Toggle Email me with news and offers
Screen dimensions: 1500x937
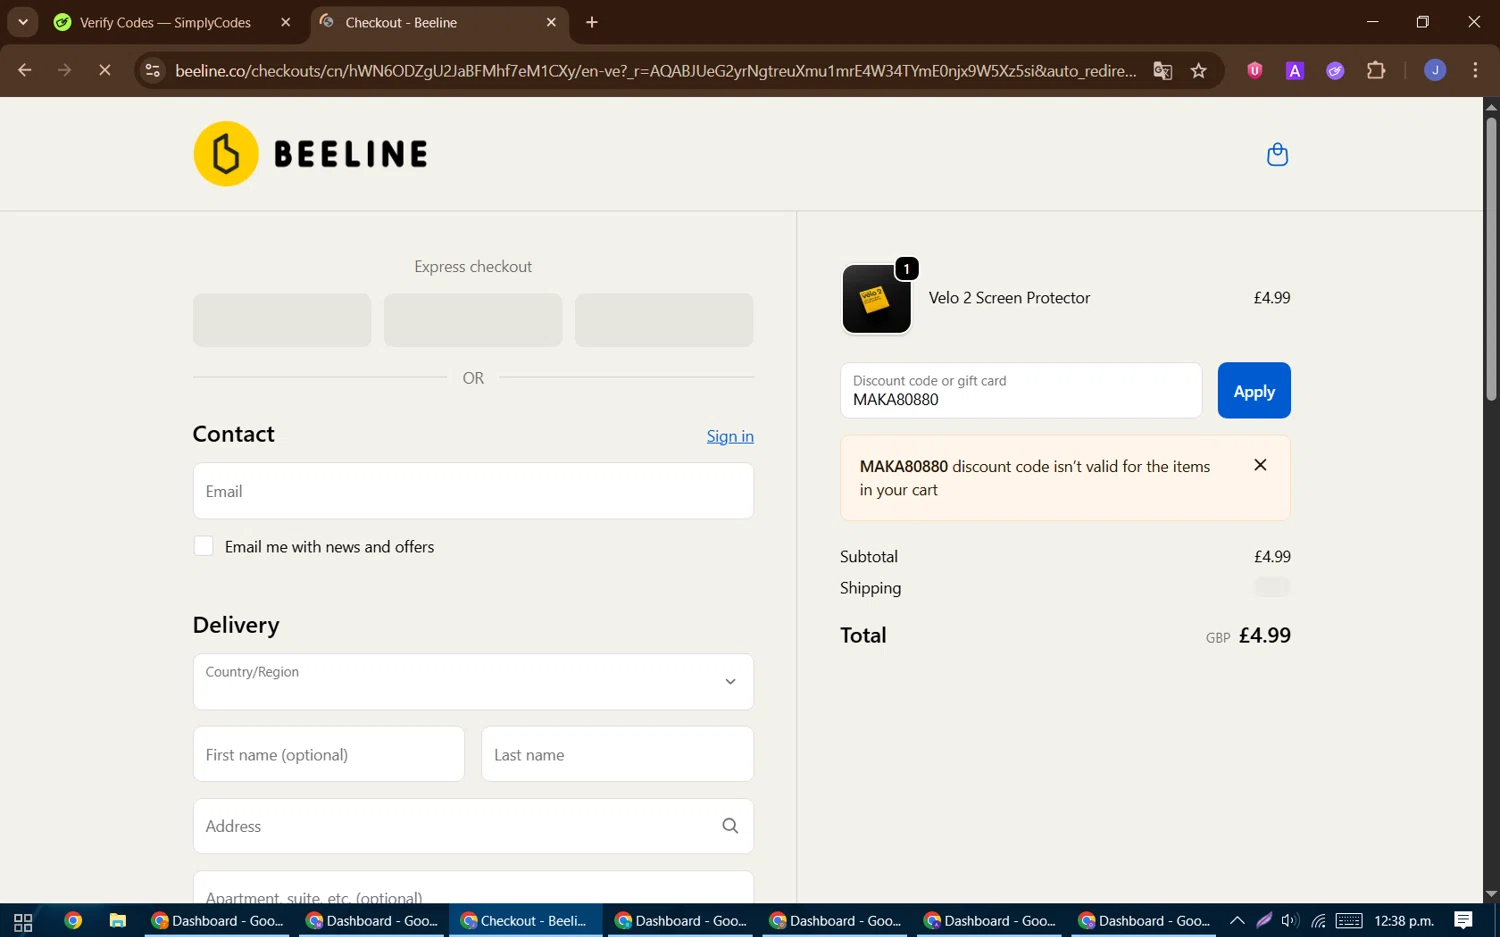(204, 546)
